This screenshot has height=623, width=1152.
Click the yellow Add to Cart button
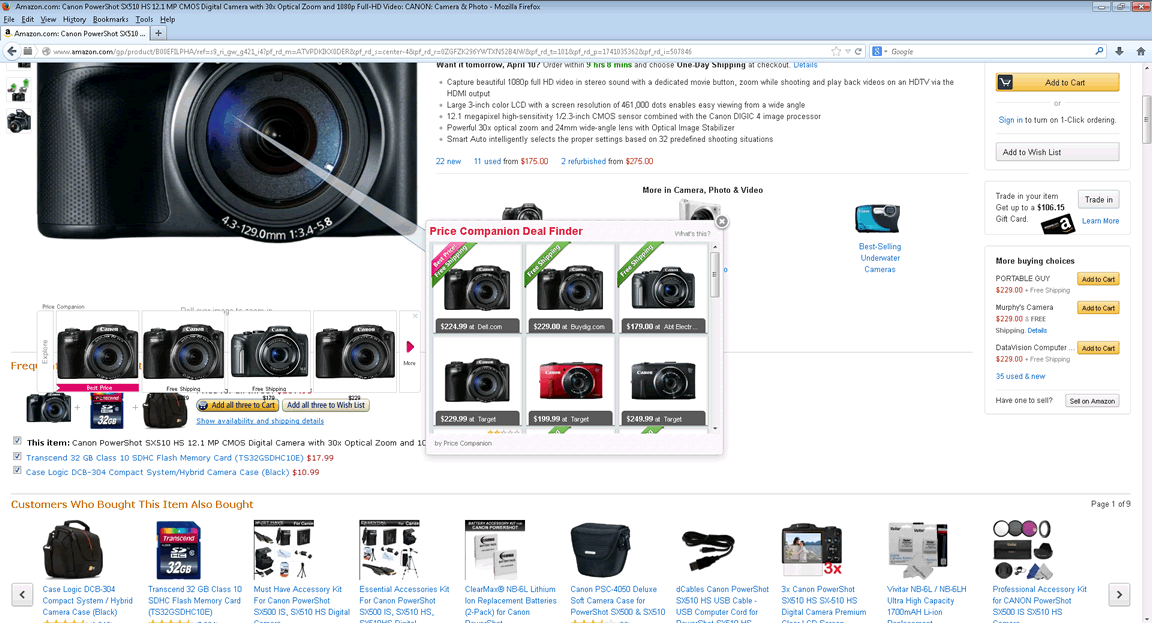pos(1057,83)
